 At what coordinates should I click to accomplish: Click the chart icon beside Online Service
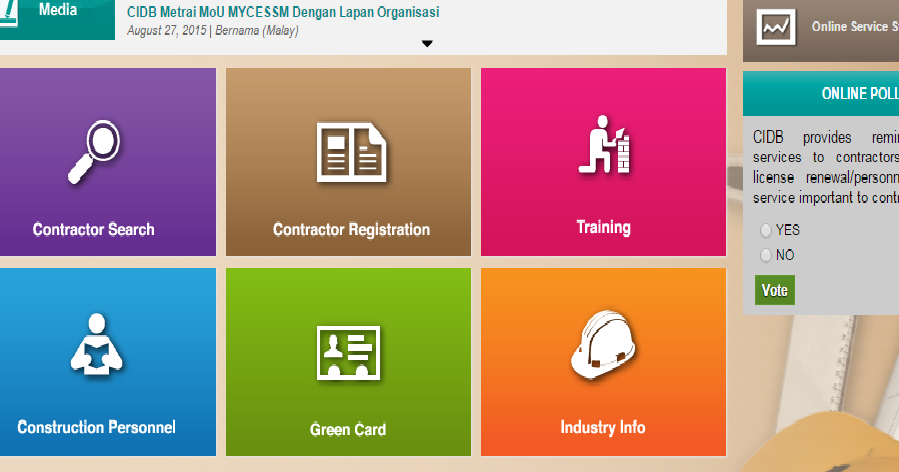[x=776, y=27]
